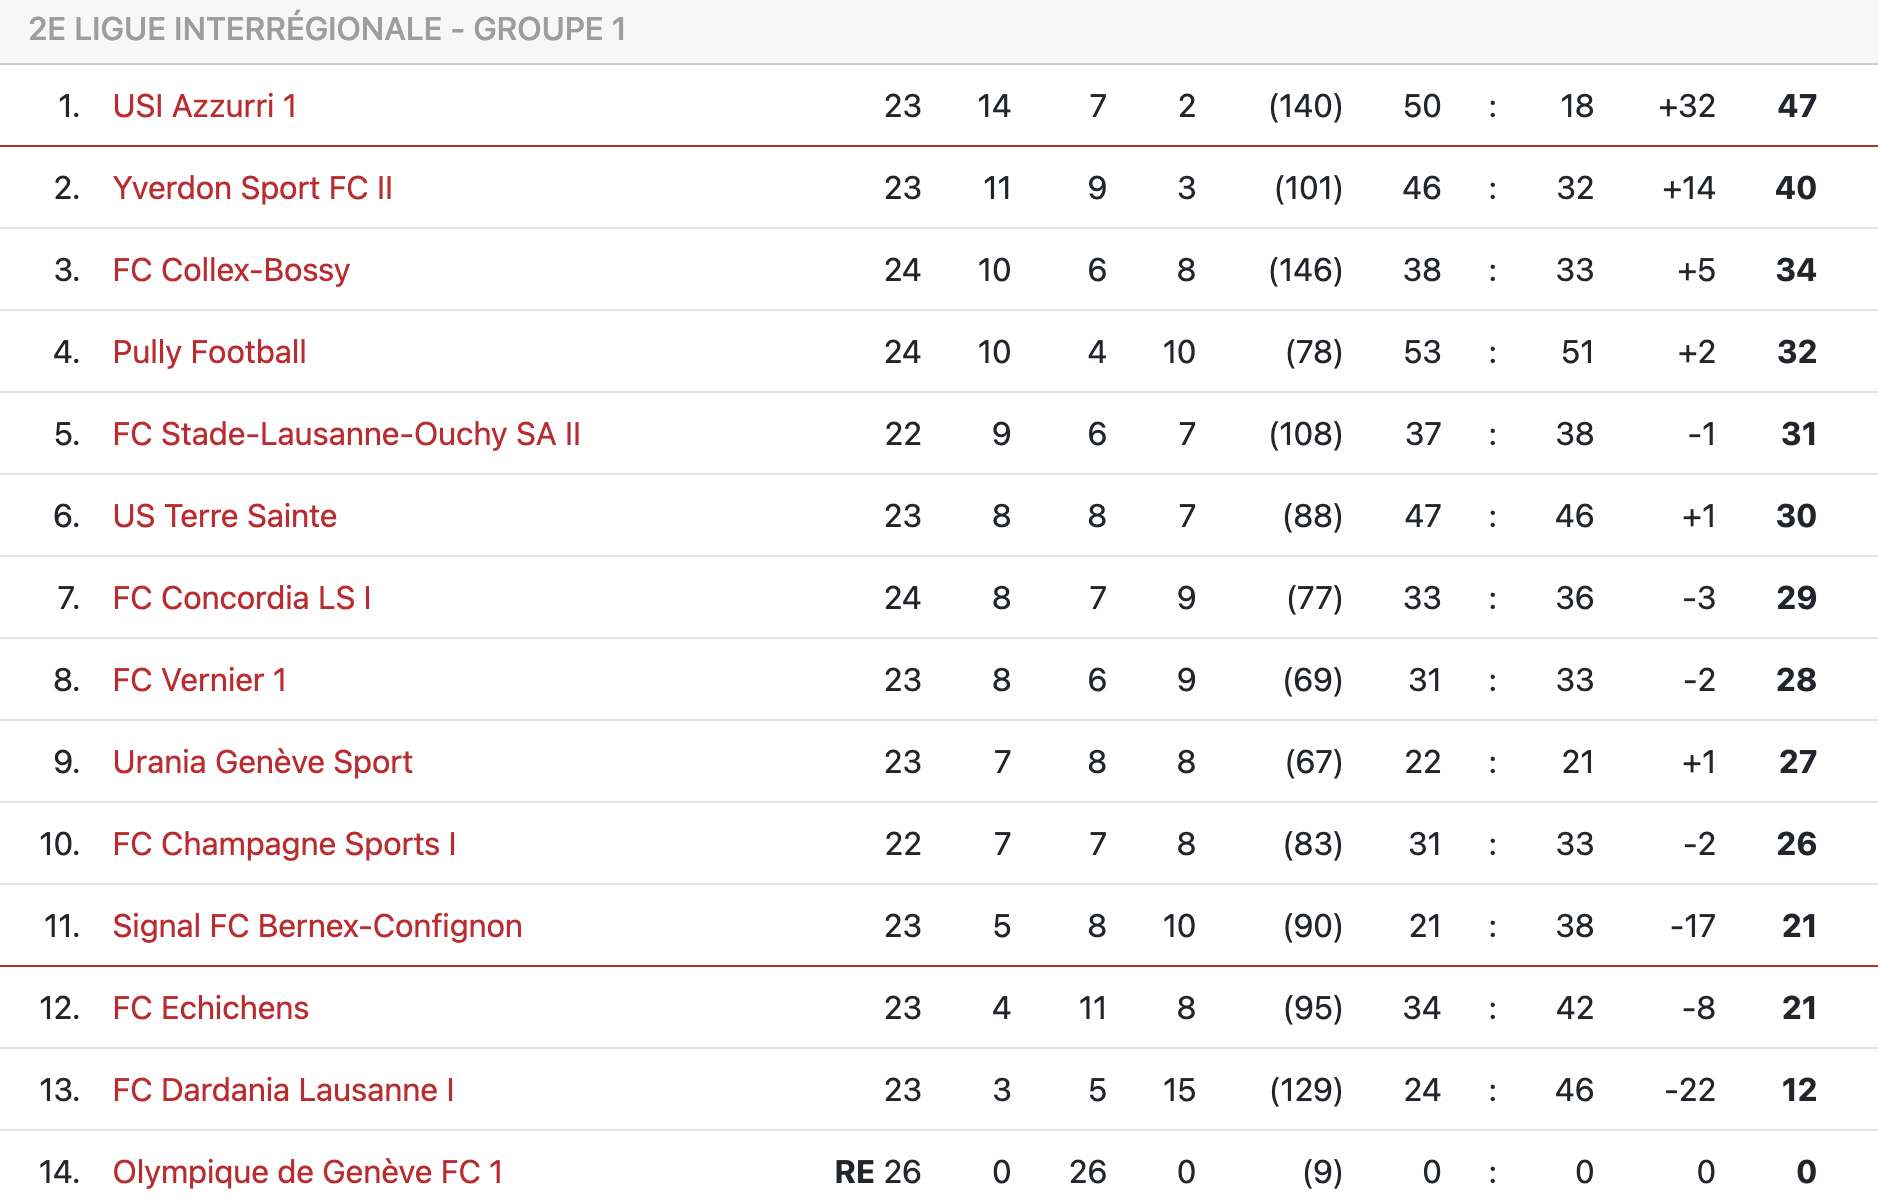
Task: Open the USI Azzurri 1 team link
Action: (x=205, y=106)
